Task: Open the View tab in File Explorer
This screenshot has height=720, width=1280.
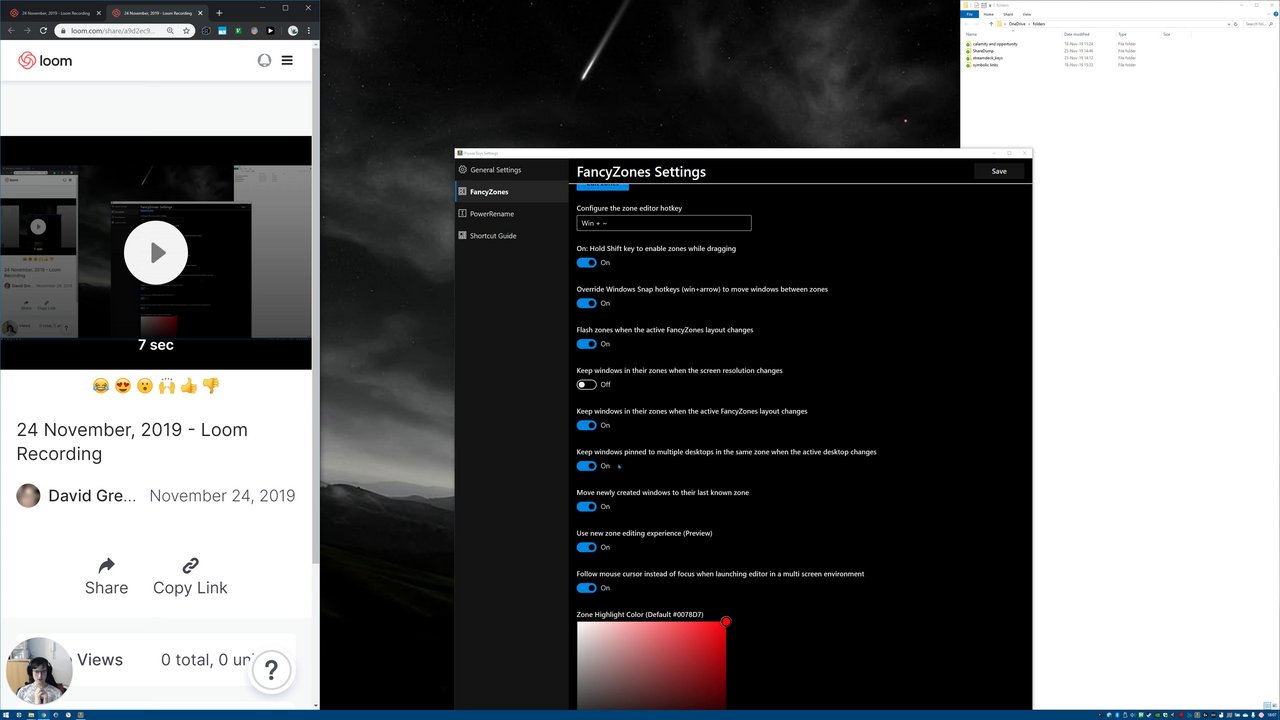Action: click(x=1027, y=15)
